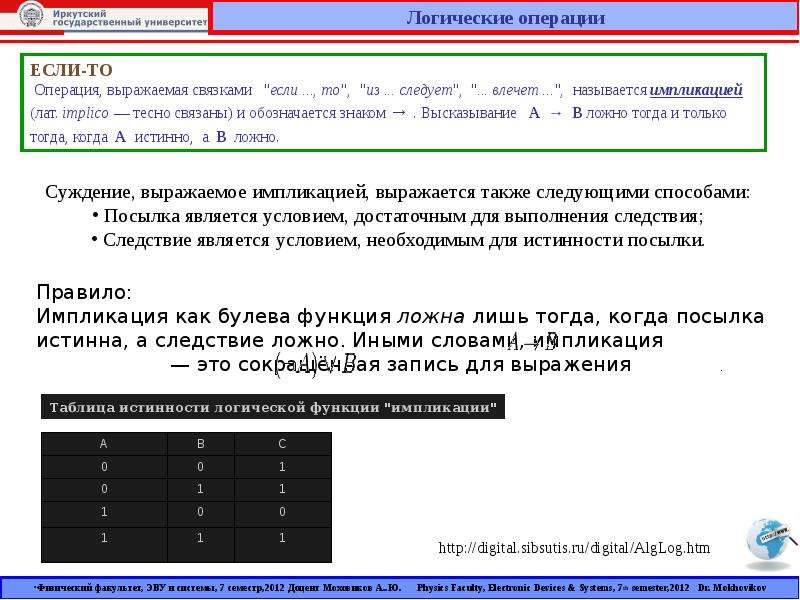Click the Irkutsk State University crest logo
The width and height of the screenshot is (800, 600).
click(x=30, y=16)
